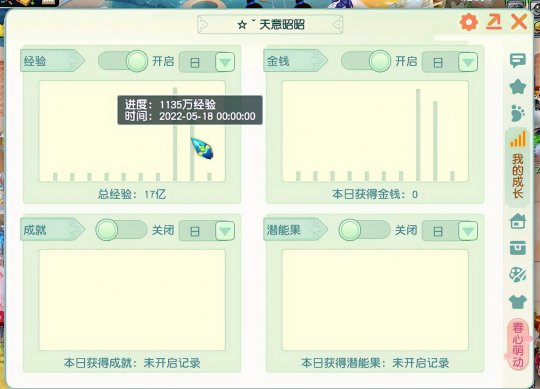Select the star sidebar icon
Image resolution: width=540 pixels, height=389 pixels.
coord(518,86)
